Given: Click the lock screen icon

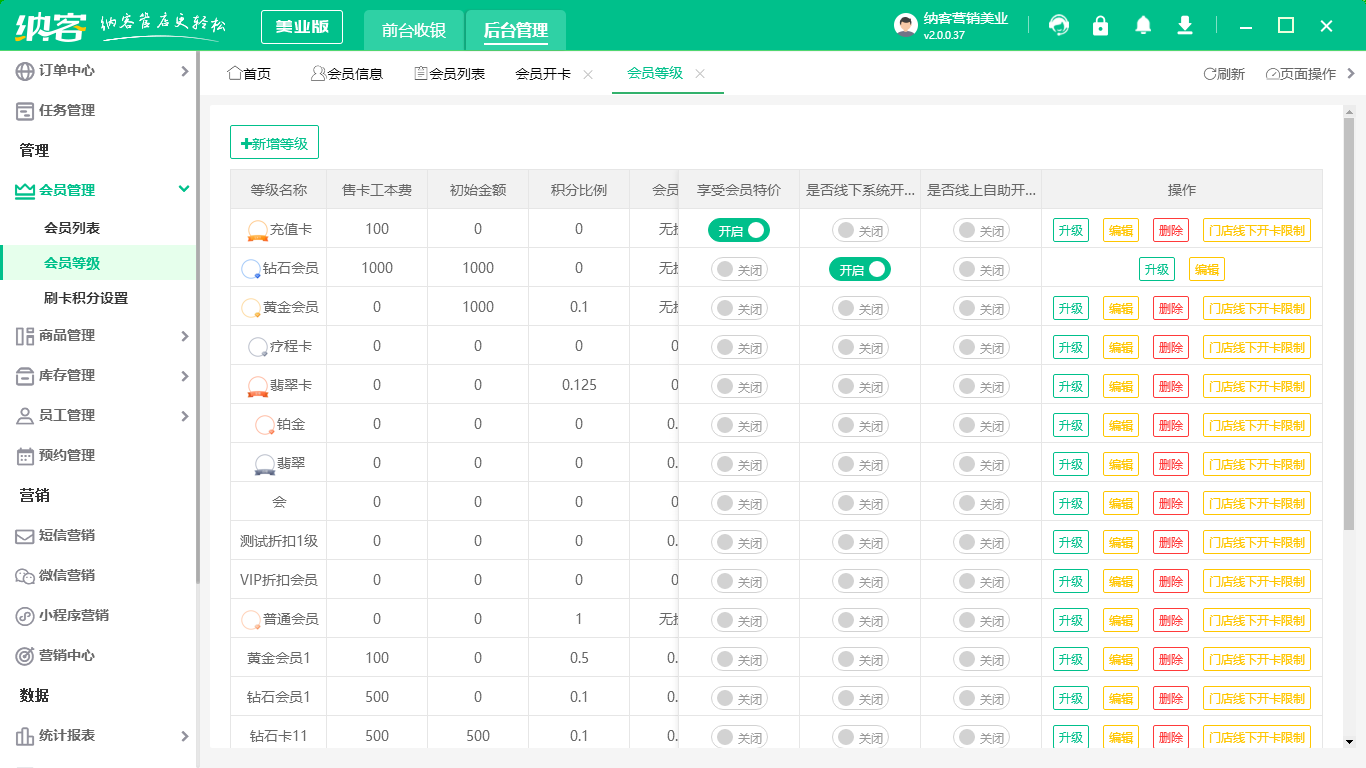Looking at the screenshot, I should 1100,26.
